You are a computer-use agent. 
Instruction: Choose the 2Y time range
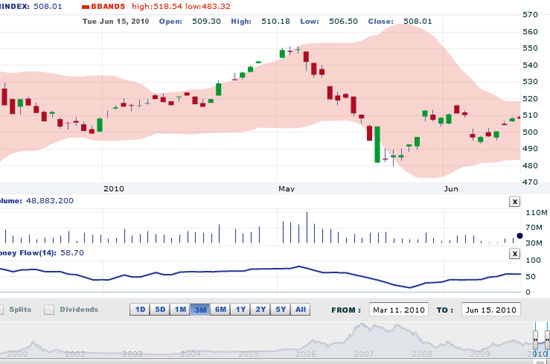[x=260, y=310]
